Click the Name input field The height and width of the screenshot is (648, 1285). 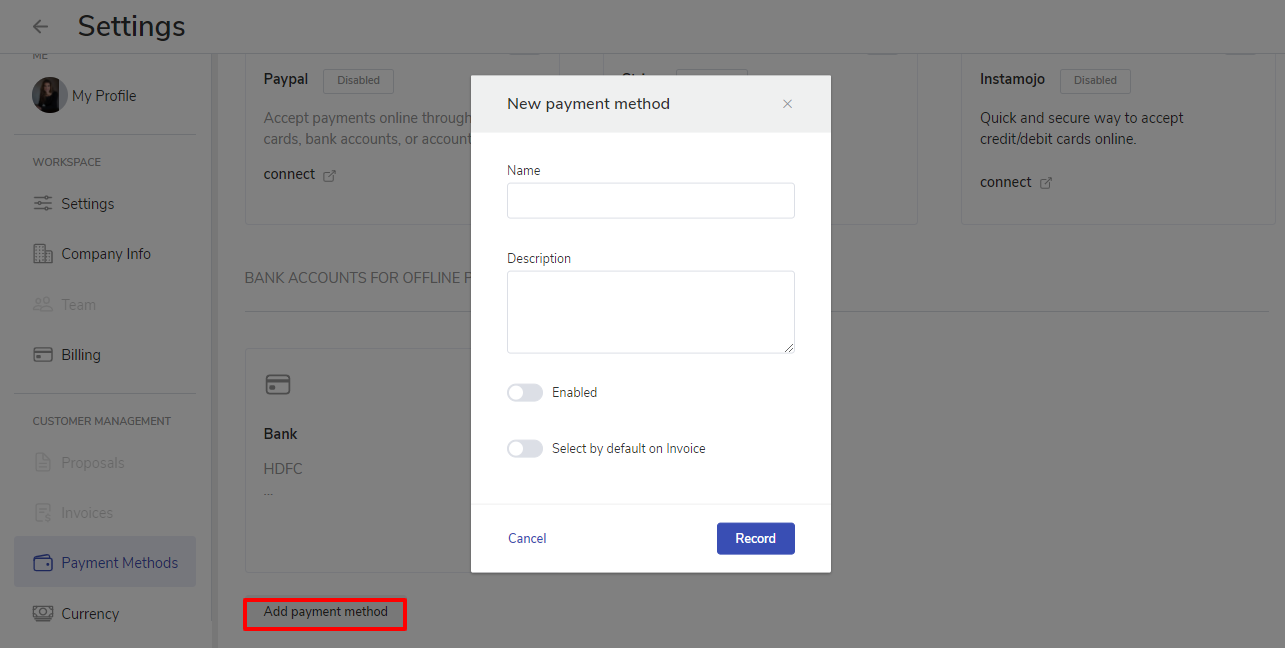coord(650,200)
